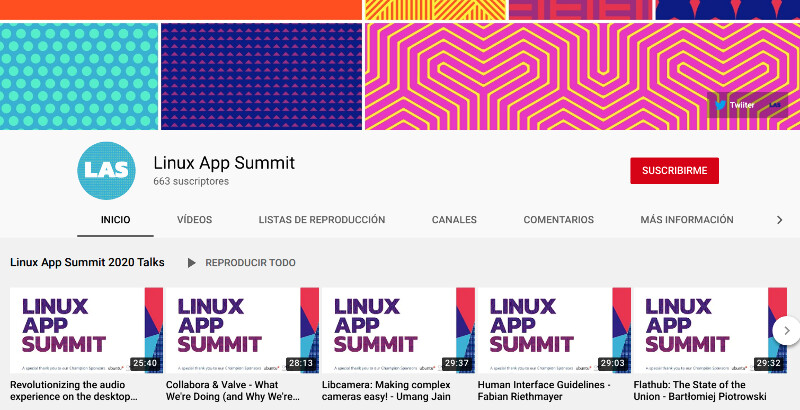Click the Twitter bird icon on banner
Viewport: 800px width, 410px height.
[x=720, y=104]
